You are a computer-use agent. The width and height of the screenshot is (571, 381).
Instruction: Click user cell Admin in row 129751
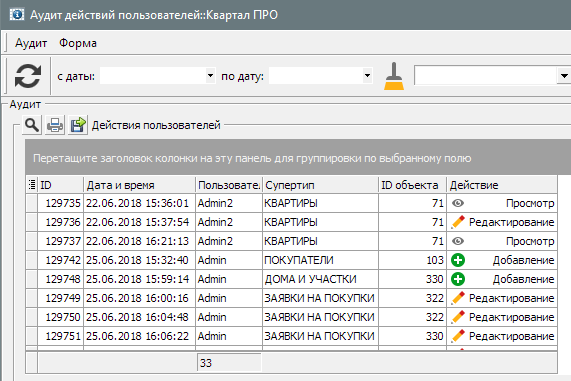[x=229, y=336]
